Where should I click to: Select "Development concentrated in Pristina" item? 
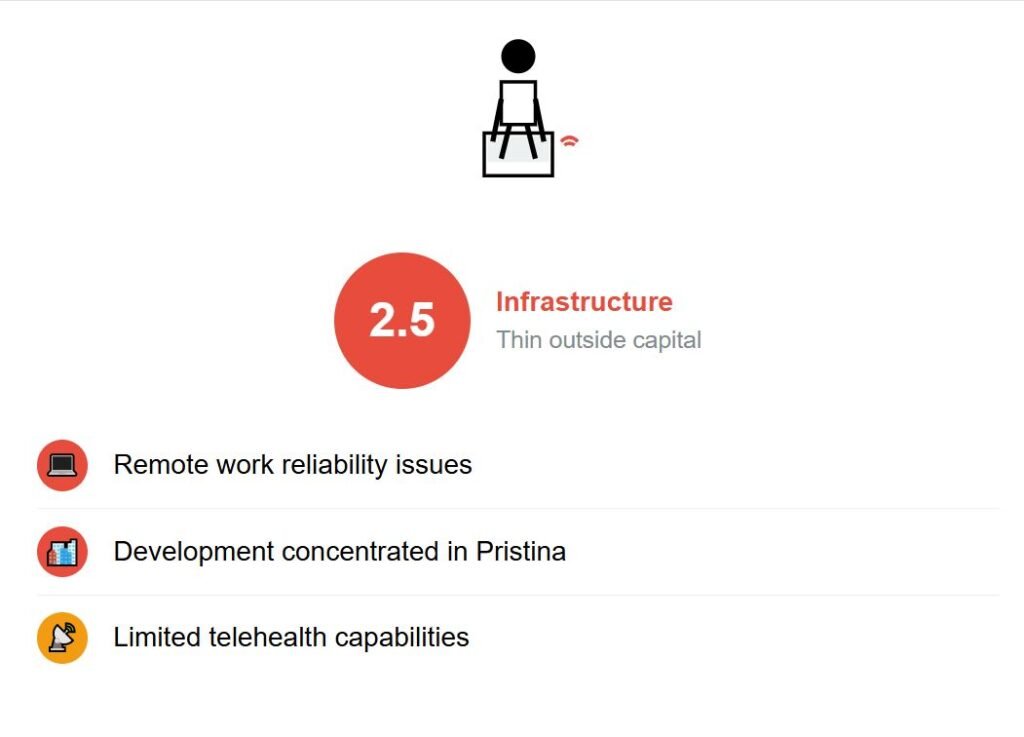[339, 552]
